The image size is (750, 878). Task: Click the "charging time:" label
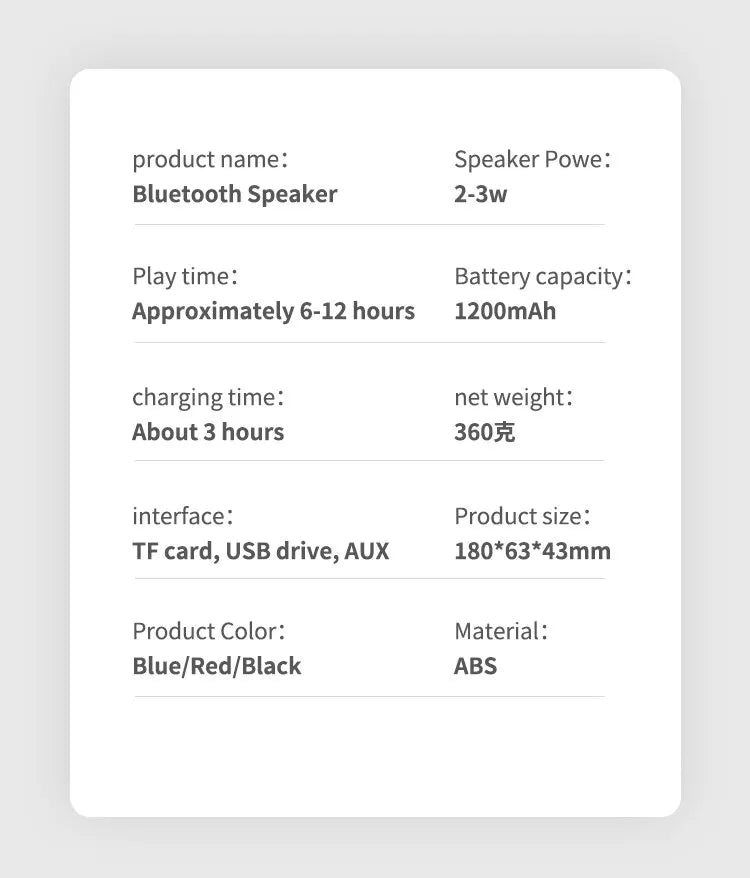coord(208,398)
